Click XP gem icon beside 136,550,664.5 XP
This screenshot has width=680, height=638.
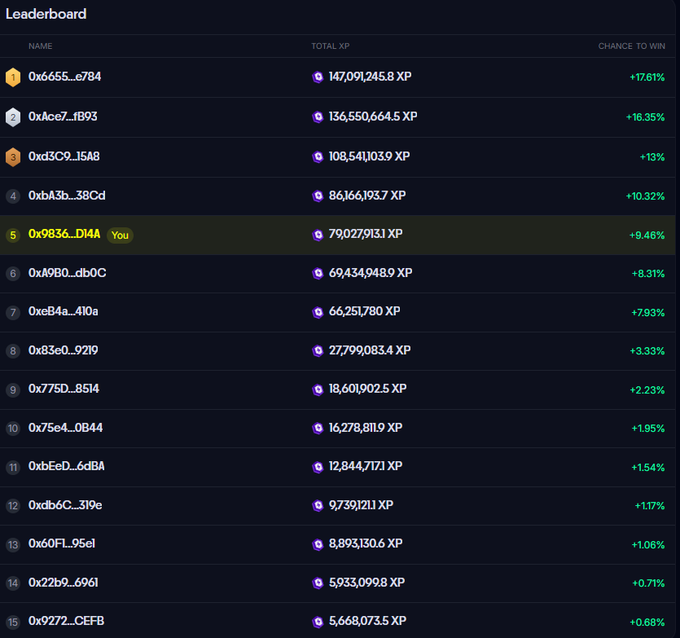click(318, 117)
